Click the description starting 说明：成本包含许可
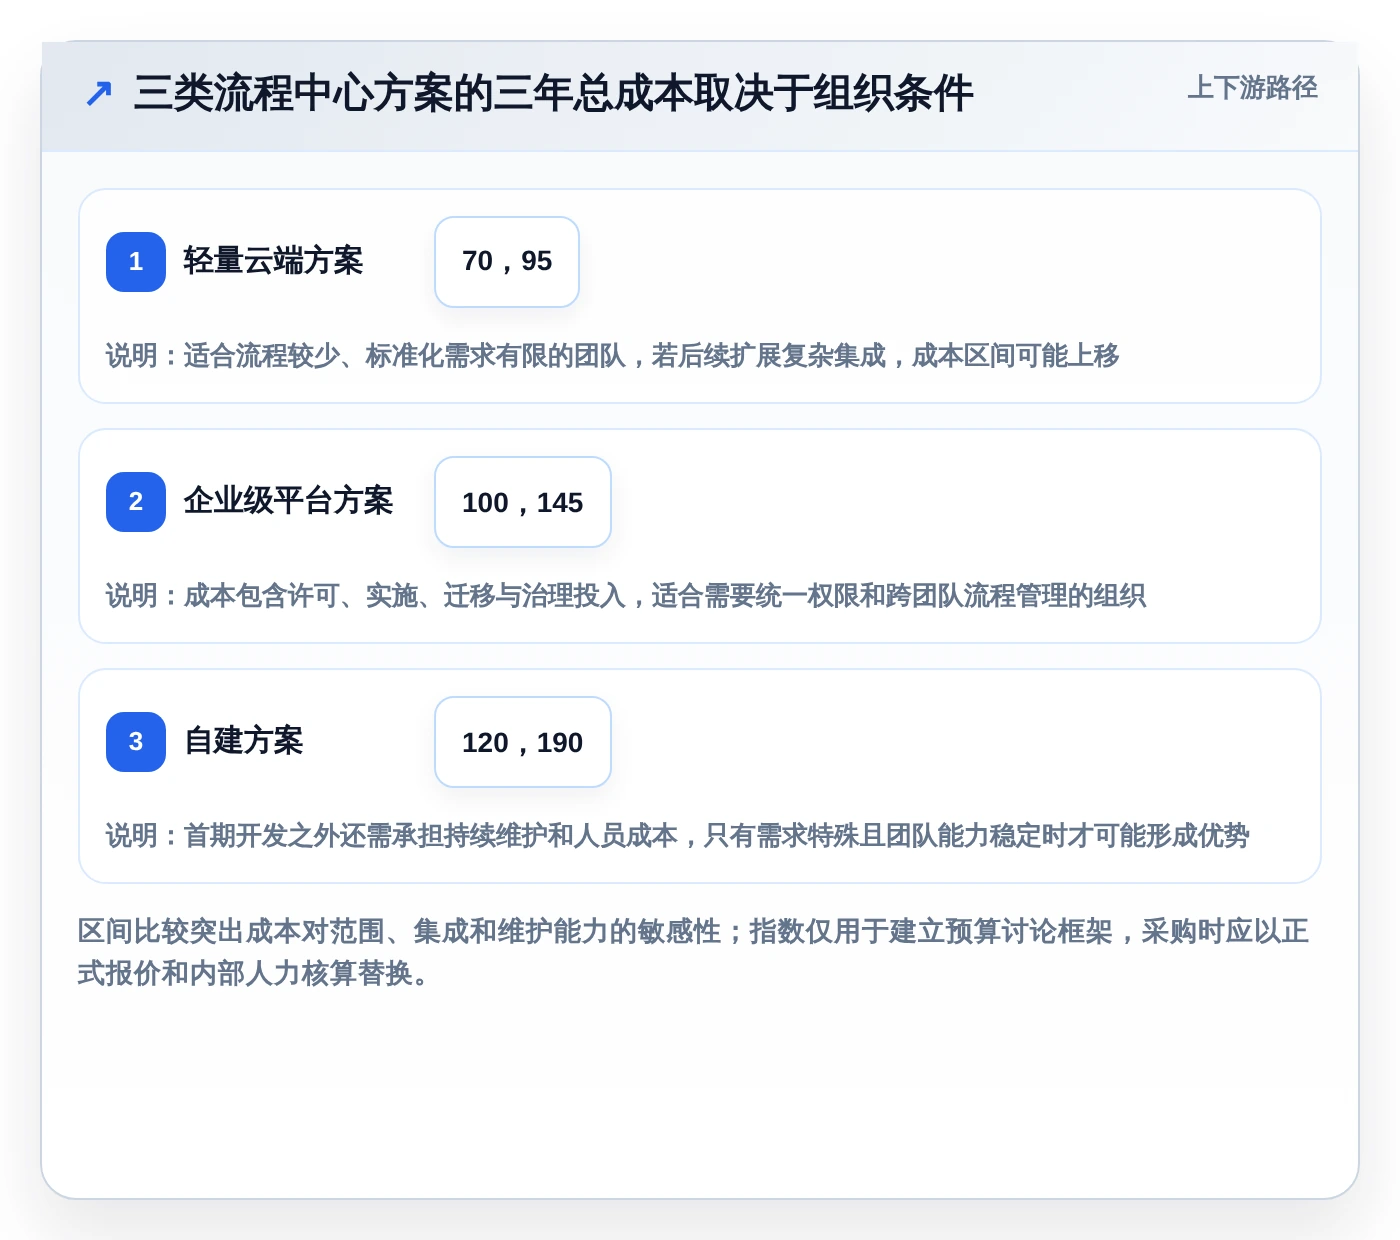1400x1240 pixels. pyautogui.click(x=625, y=596)
